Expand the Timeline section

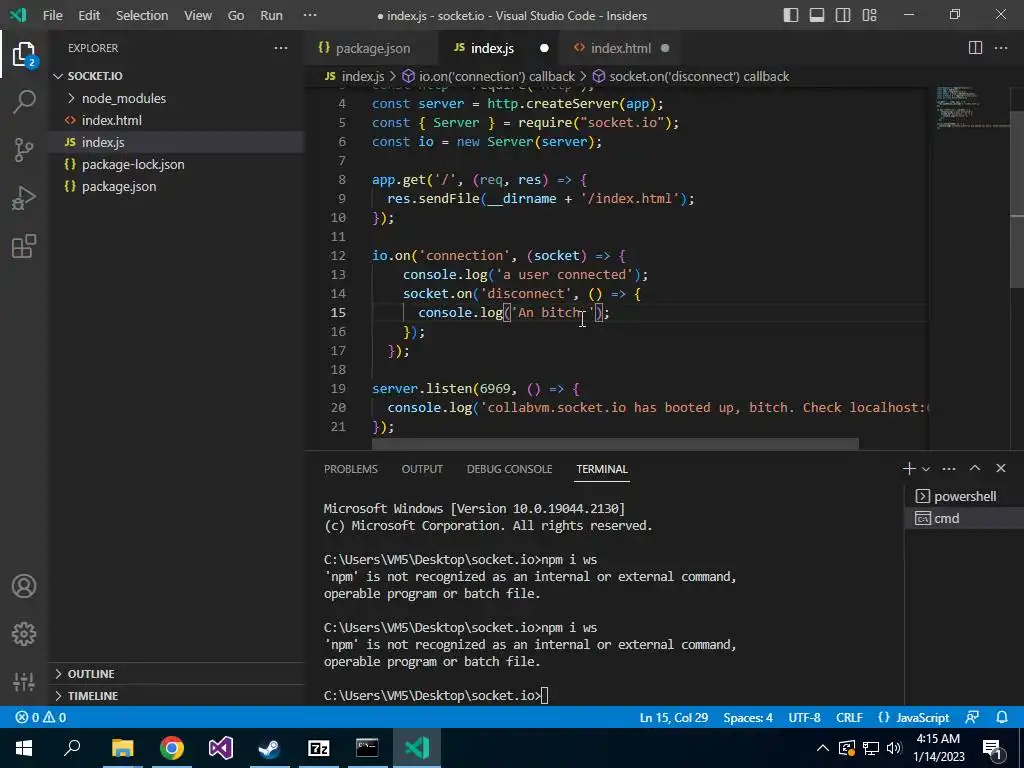pos(176,696)
